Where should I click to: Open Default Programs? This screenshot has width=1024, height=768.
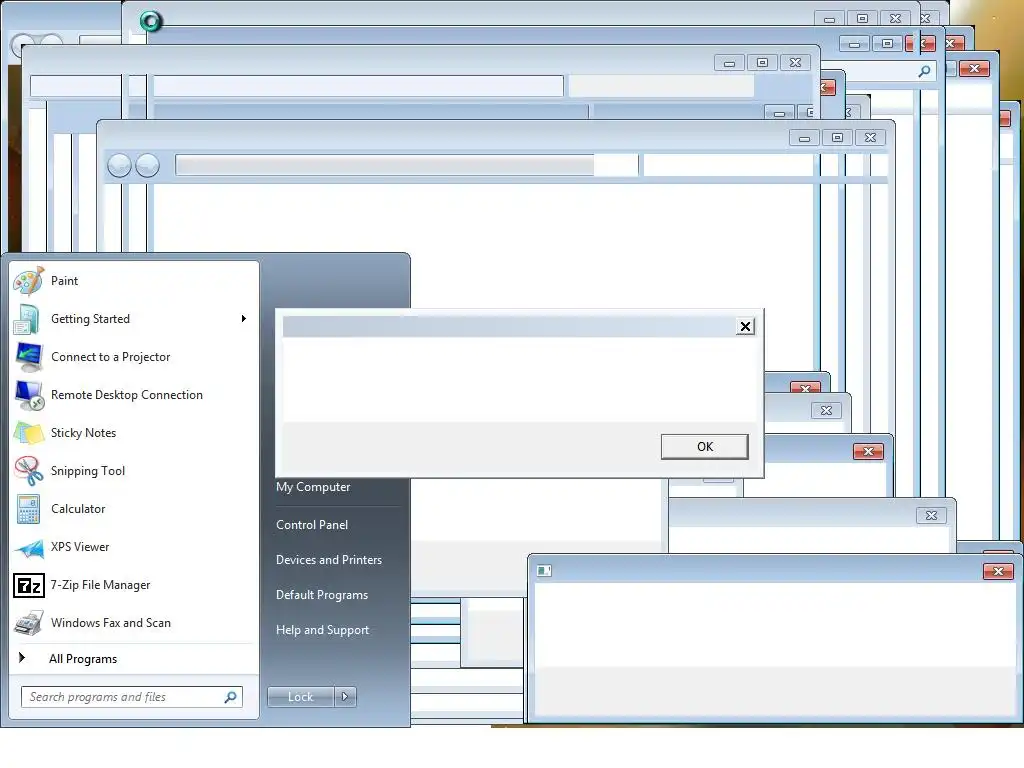[322, 595]
